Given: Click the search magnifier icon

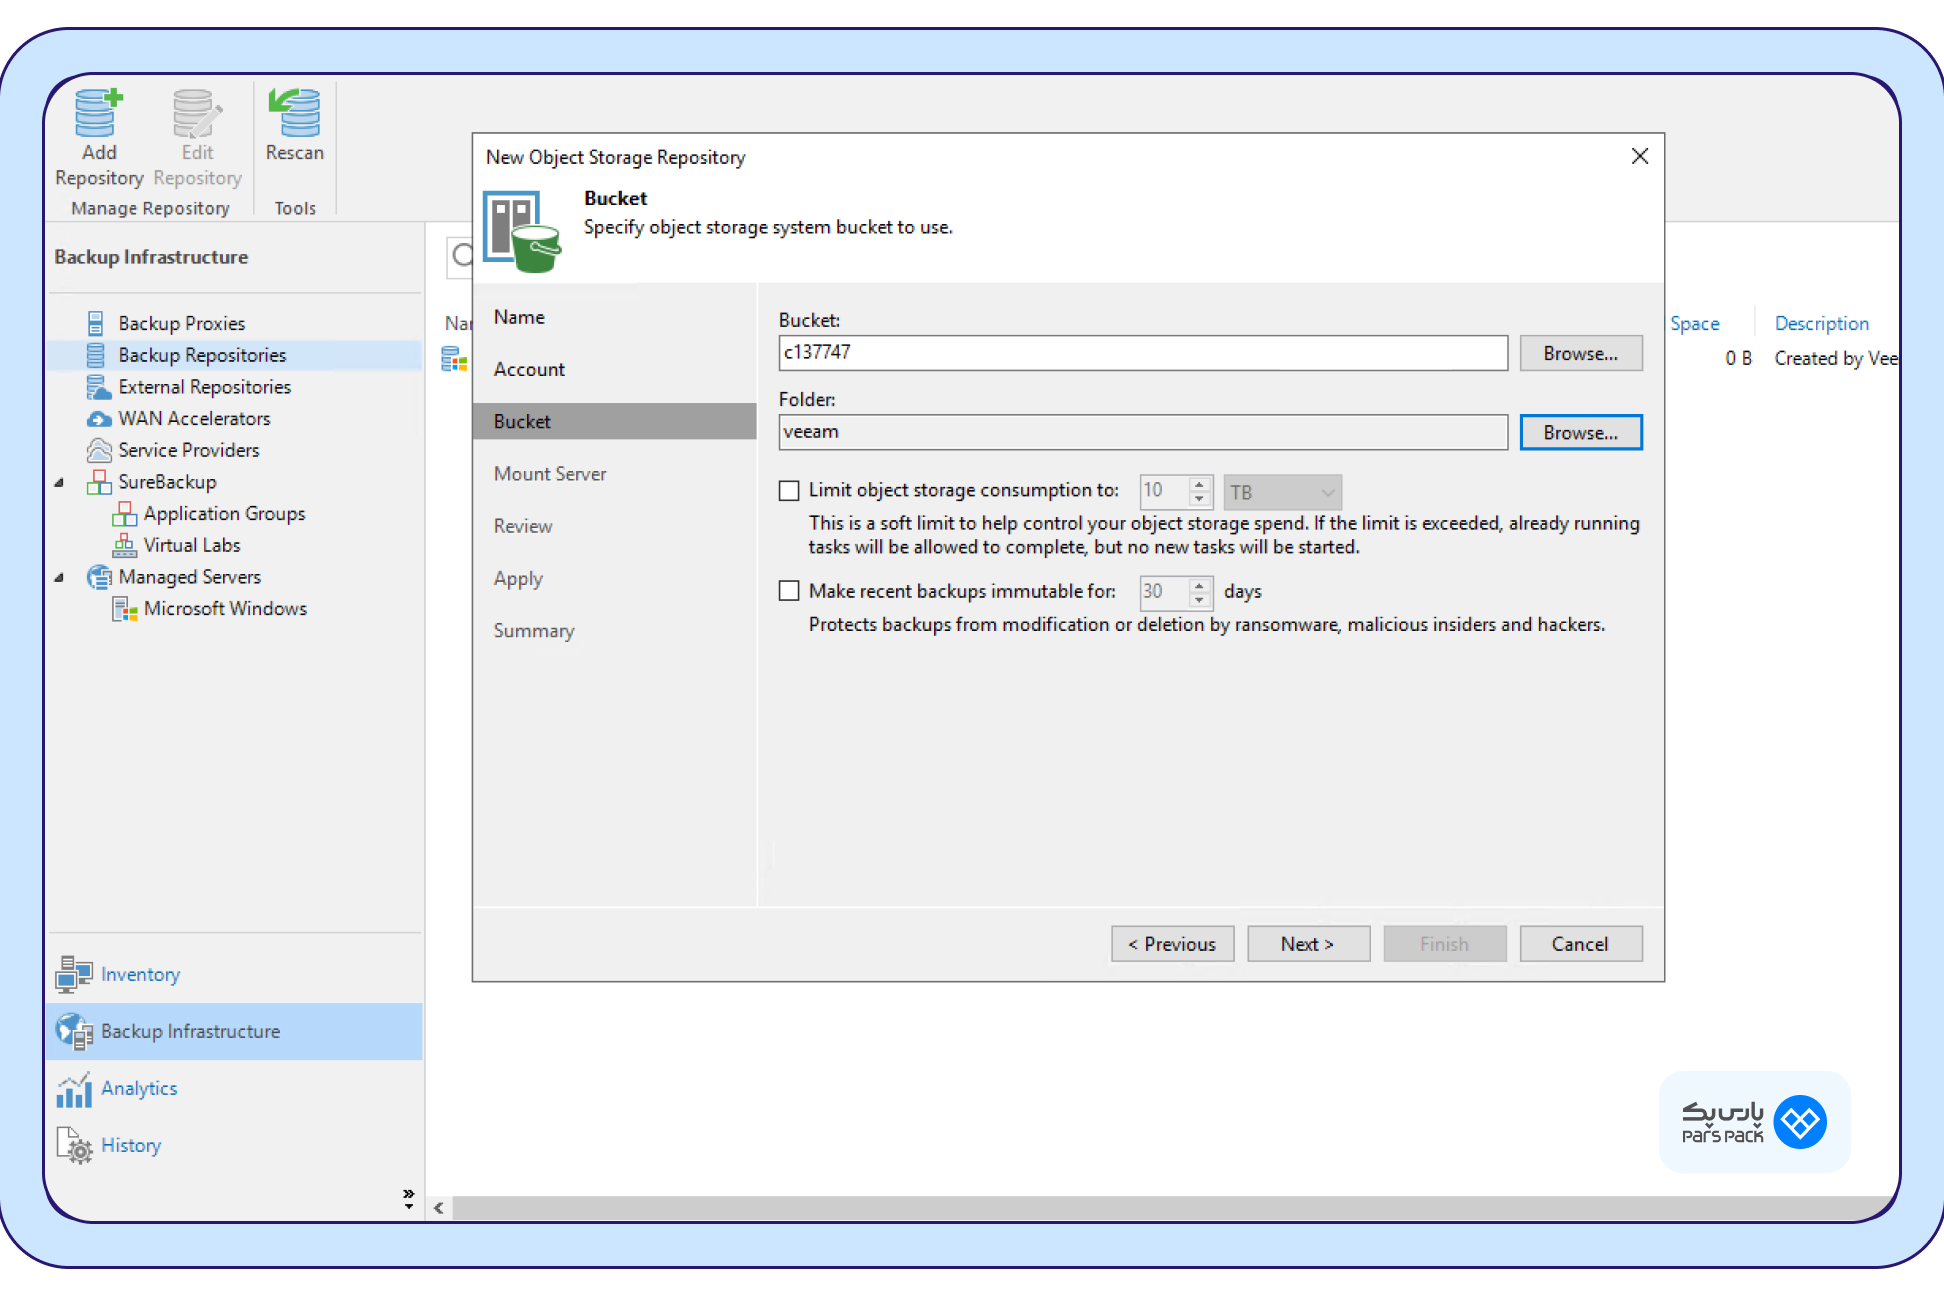Looking at the screenshot, I should point(461,256).
